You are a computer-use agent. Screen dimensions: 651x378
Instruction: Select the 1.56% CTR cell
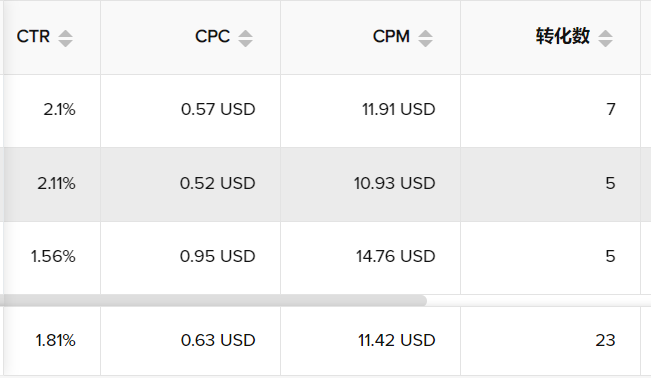(x=51, y=258)
